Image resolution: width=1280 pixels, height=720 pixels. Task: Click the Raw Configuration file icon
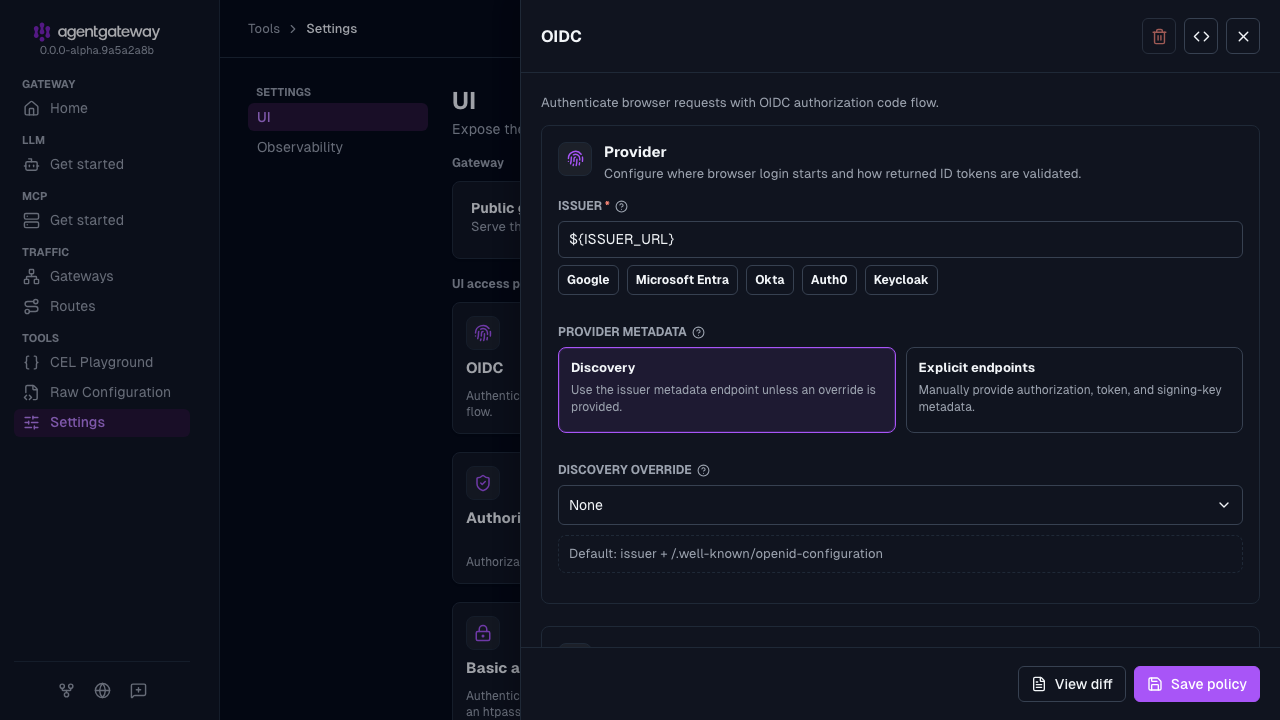(x=32, y=392)
